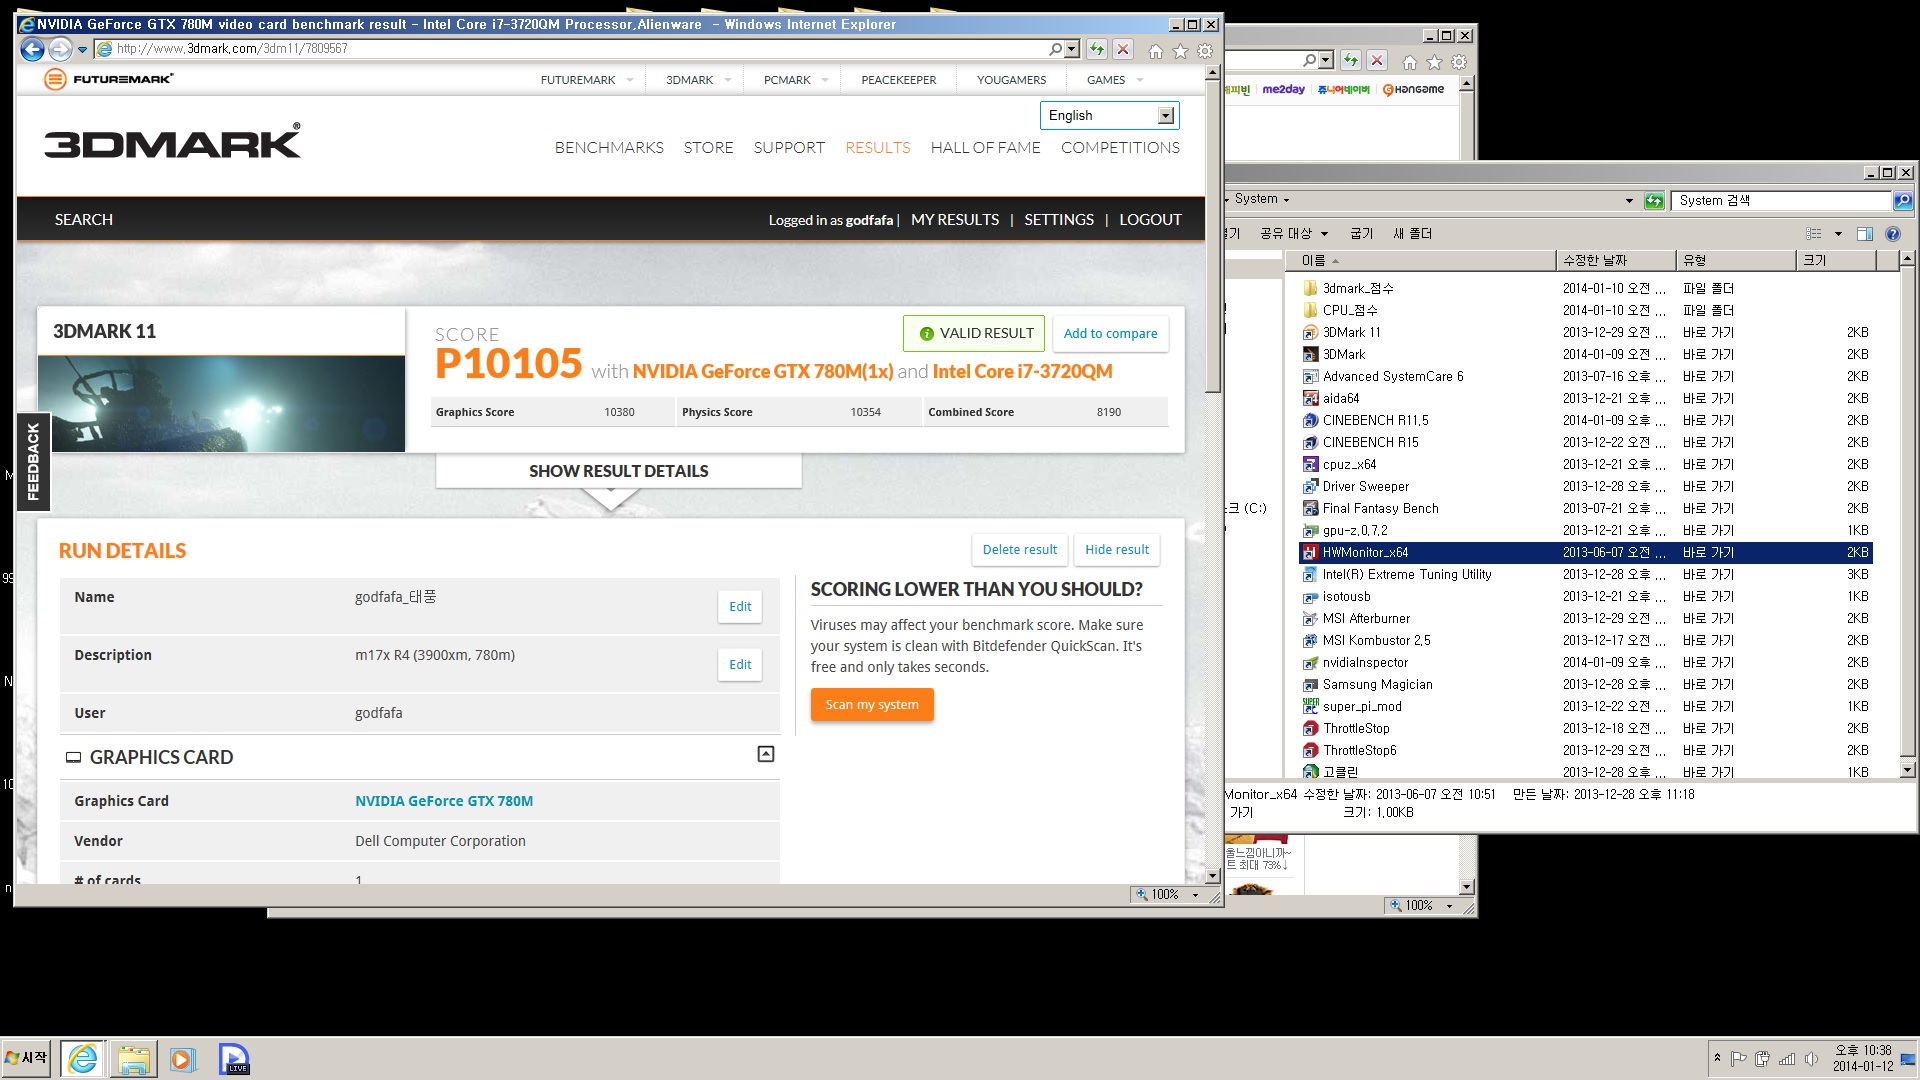
Task: Open 공유 대상 dropdown in Explorer
Action: [x=1294, y=234]
